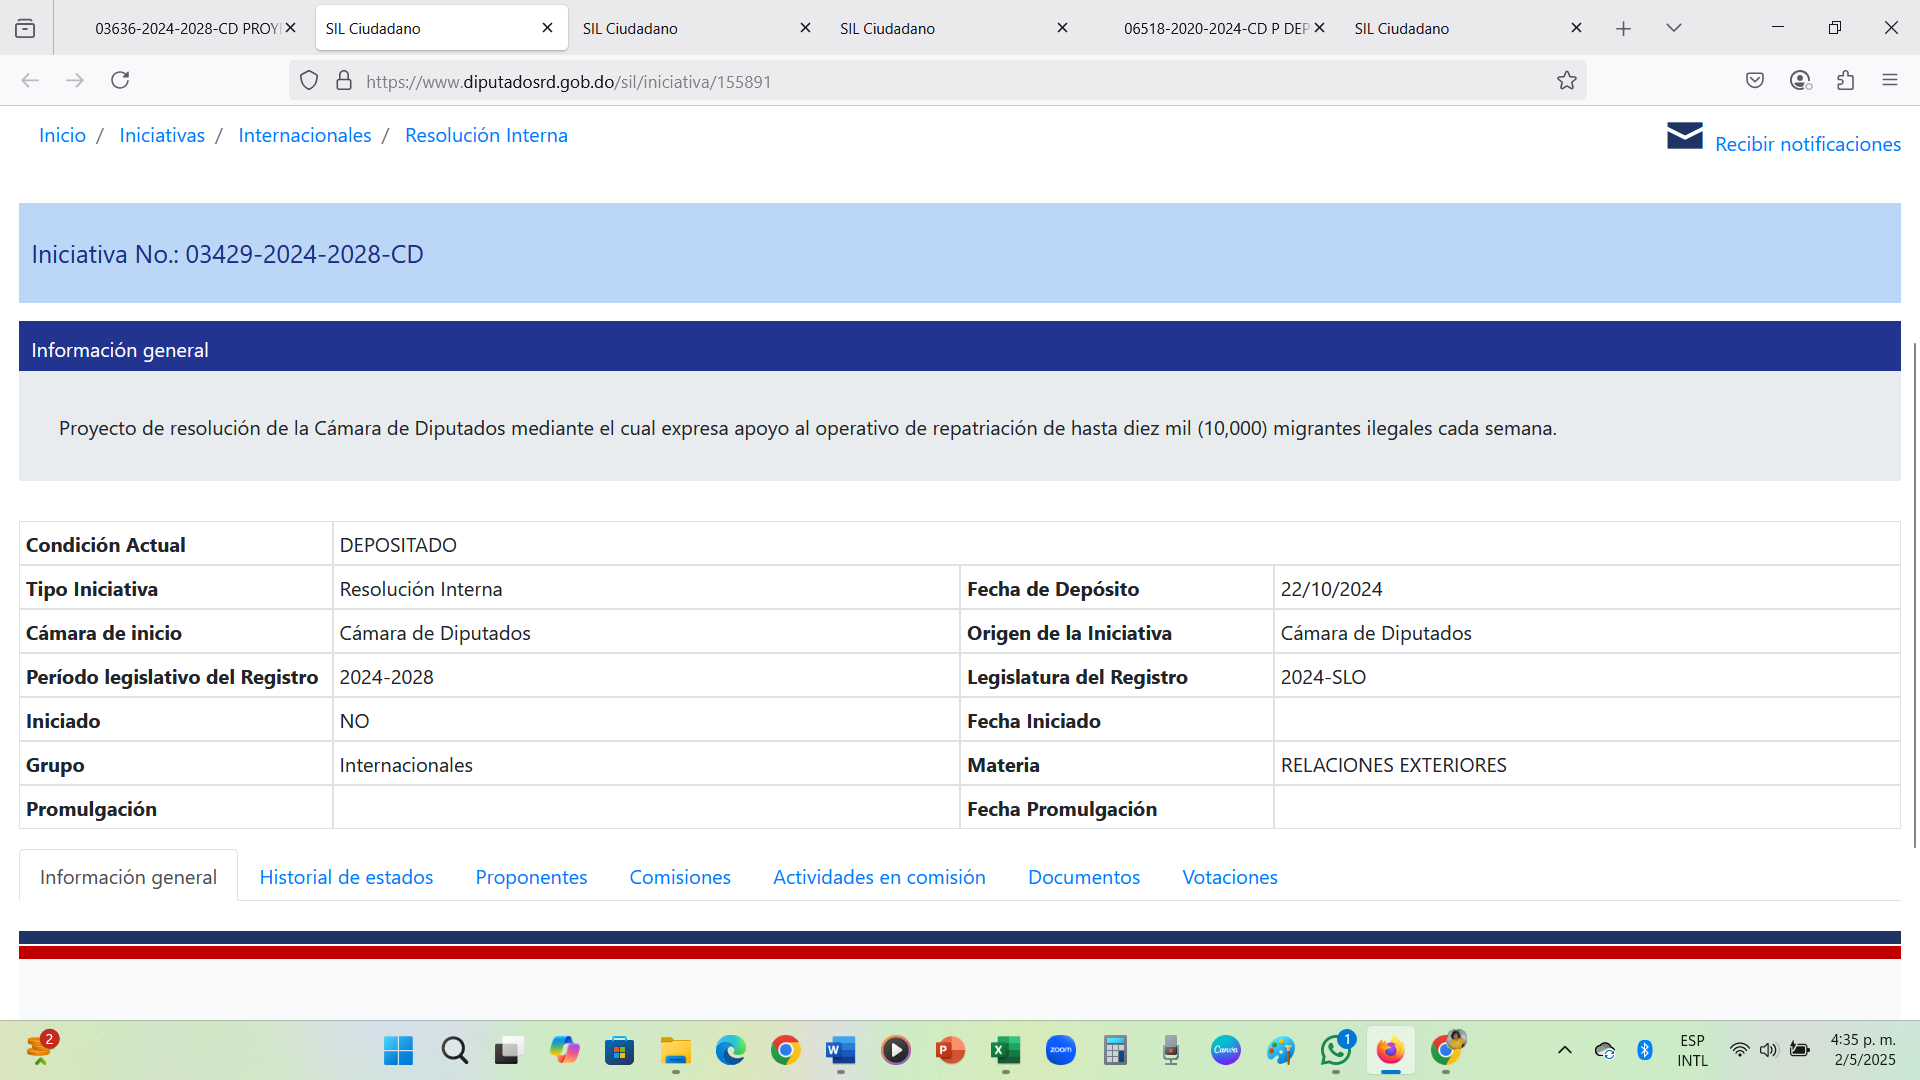
Task: Open Microsoft Word from the taskbar
Action: click(x=840, y=1050)
